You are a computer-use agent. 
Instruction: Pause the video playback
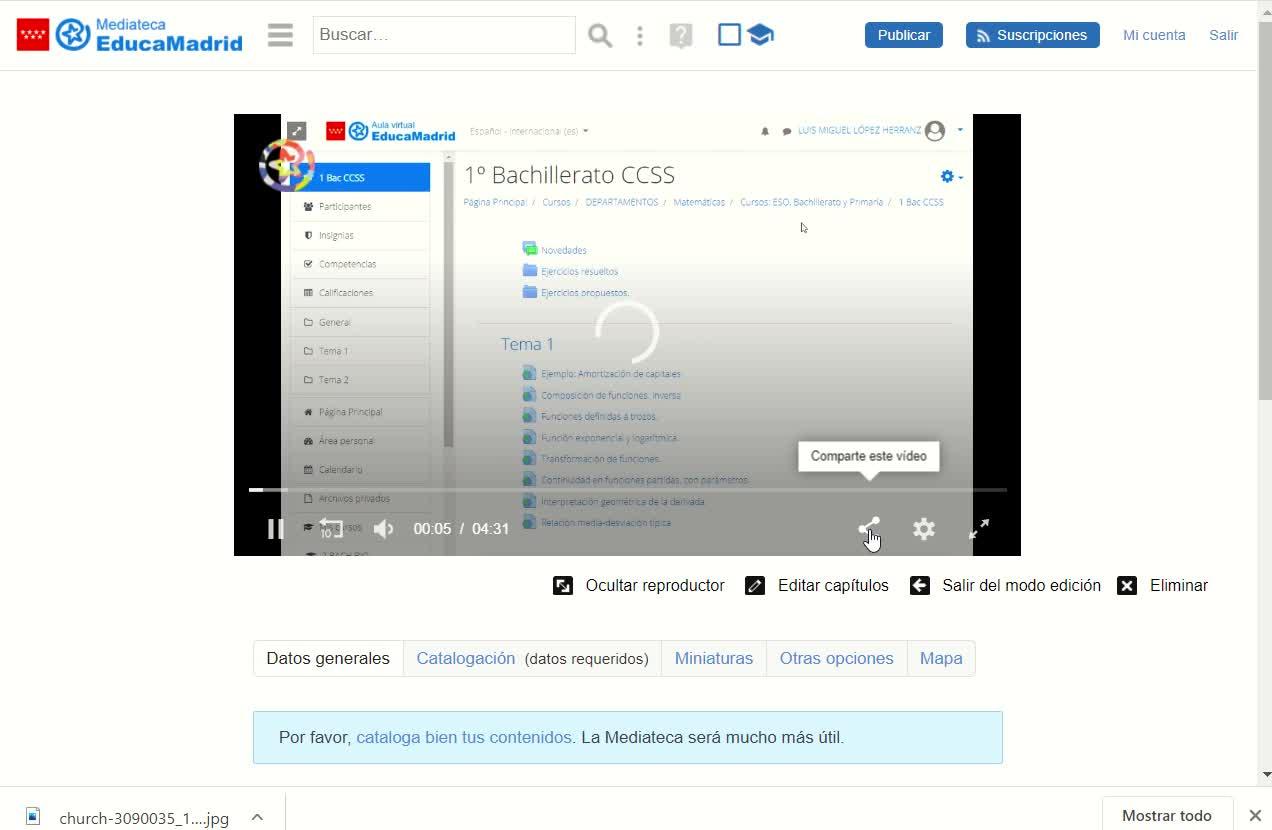275,529
